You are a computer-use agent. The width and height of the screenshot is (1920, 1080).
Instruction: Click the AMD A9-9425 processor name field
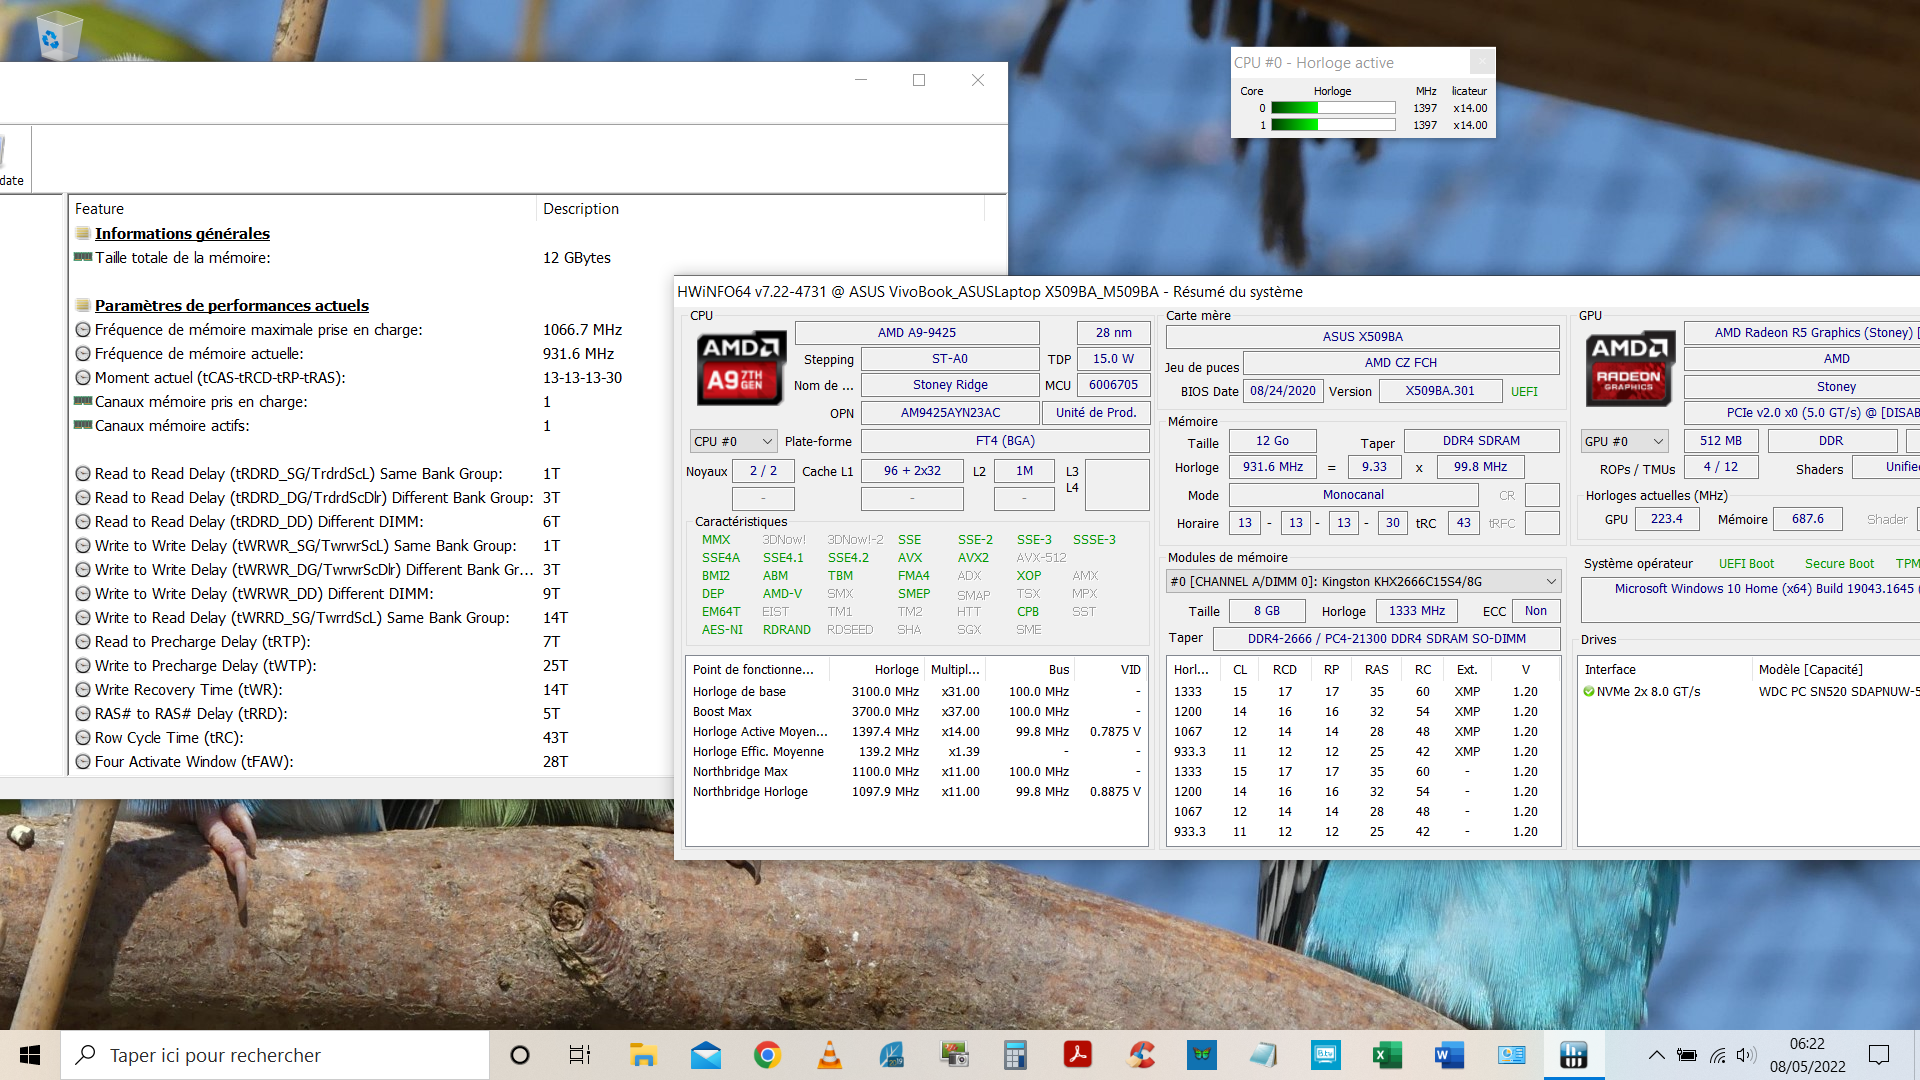click(x=917, y=333)
